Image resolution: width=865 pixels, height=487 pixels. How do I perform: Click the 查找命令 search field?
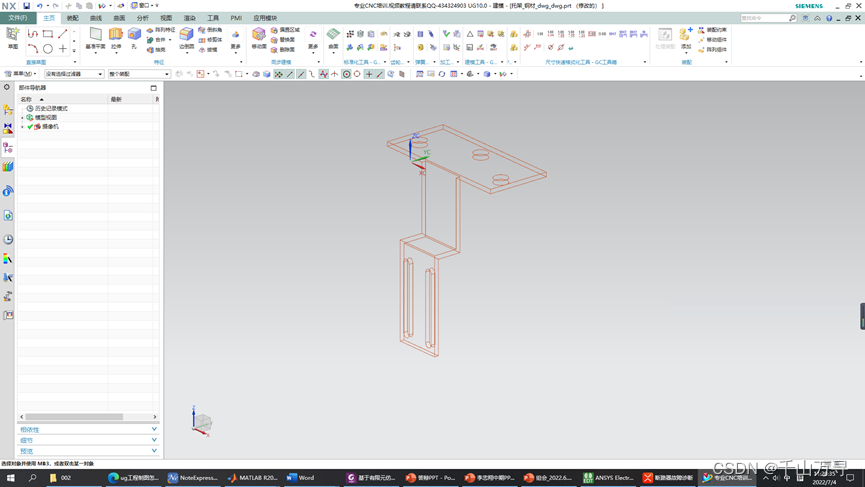tap(765, 18)
